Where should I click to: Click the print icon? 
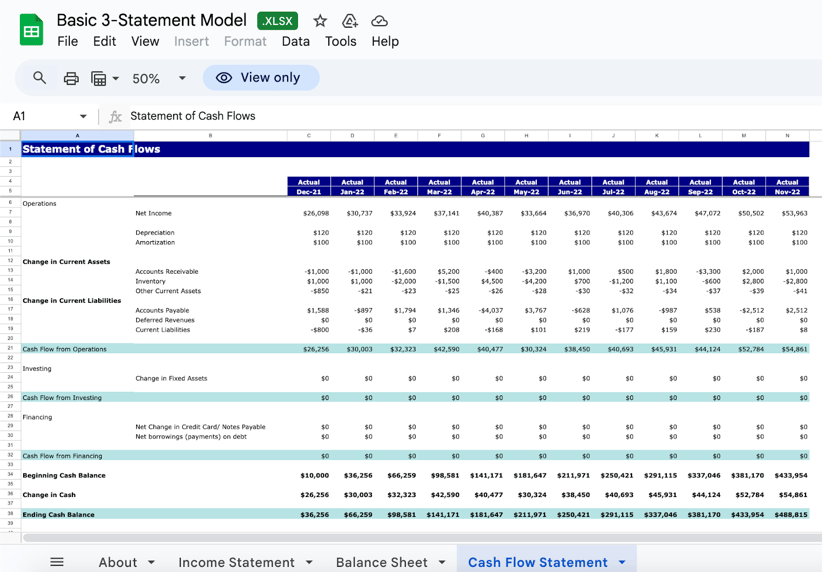click(x=71, y=78)
